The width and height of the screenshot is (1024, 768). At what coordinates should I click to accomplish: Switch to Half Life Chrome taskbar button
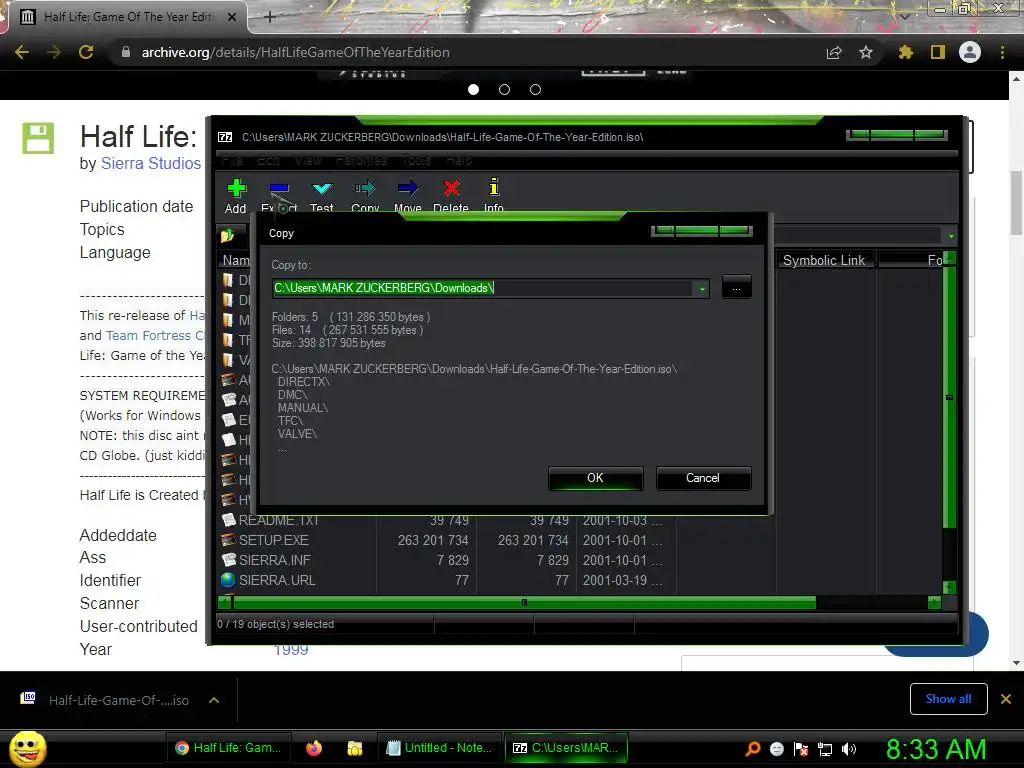pyautogui.click(x=229, y=748)
